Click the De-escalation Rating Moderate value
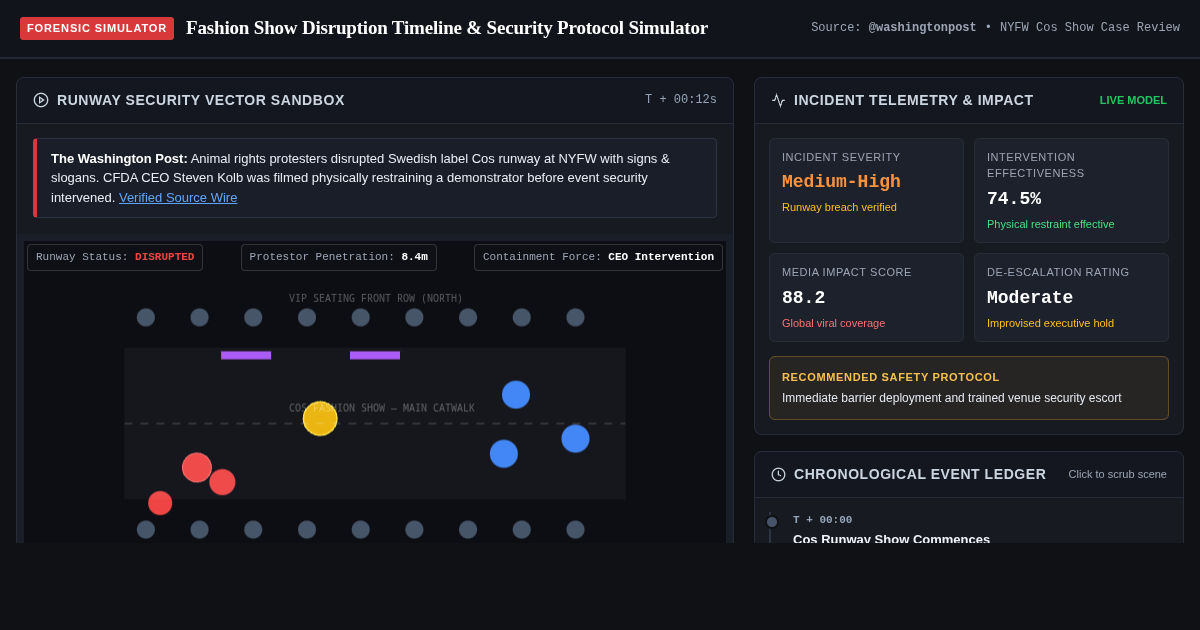Viewport: 1200px width, 630px height. pyautogui.click(x=1030, y=298)
